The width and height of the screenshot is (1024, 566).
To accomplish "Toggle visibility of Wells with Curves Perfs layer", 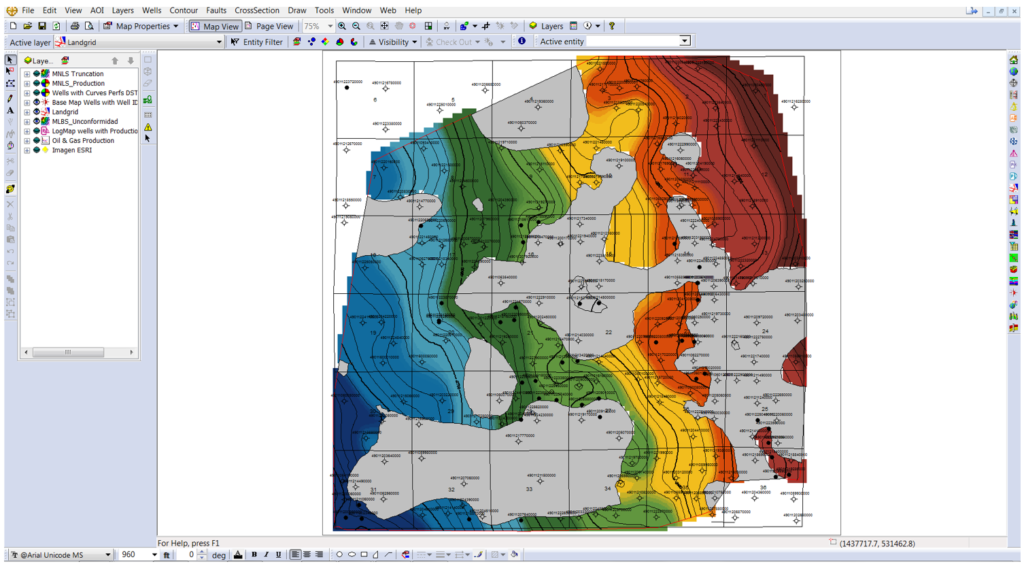I will (37, 93).
